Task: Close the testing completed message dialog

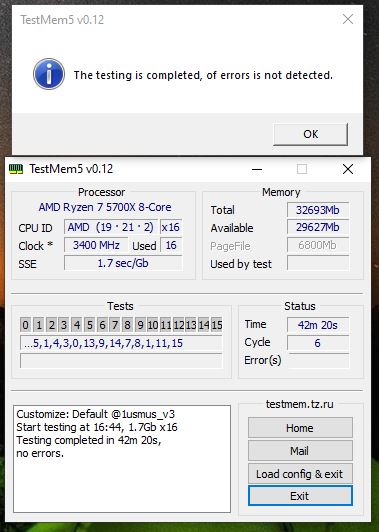Action: (x=348, y=19)
